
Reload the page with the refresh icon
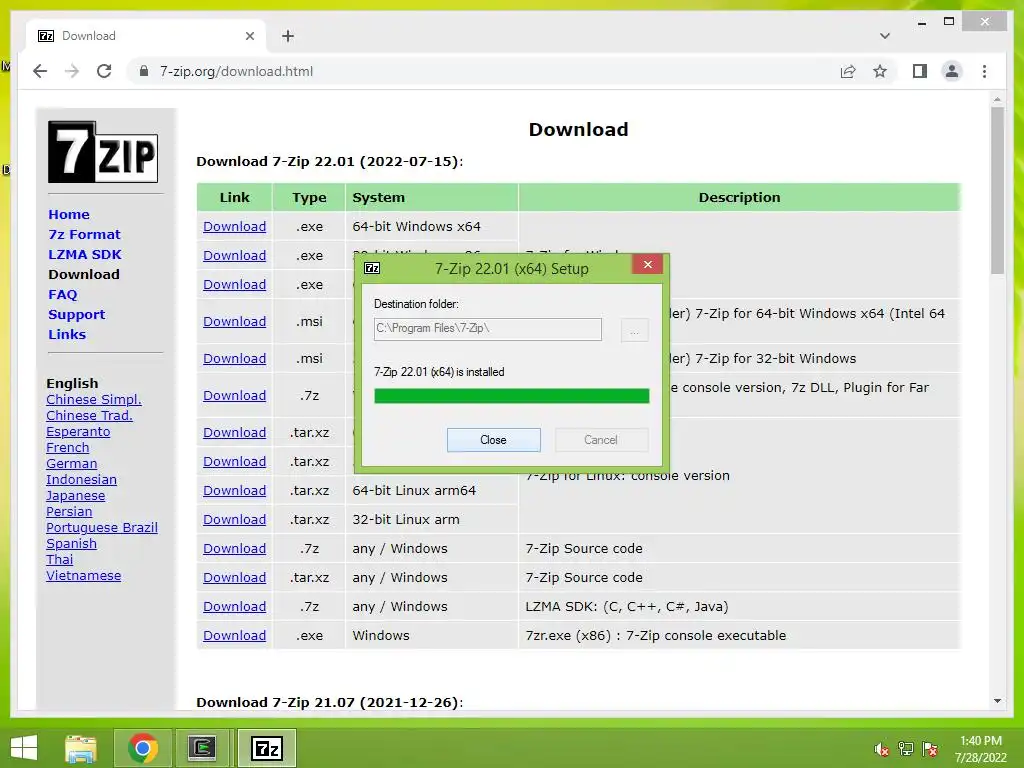(104, 71)
